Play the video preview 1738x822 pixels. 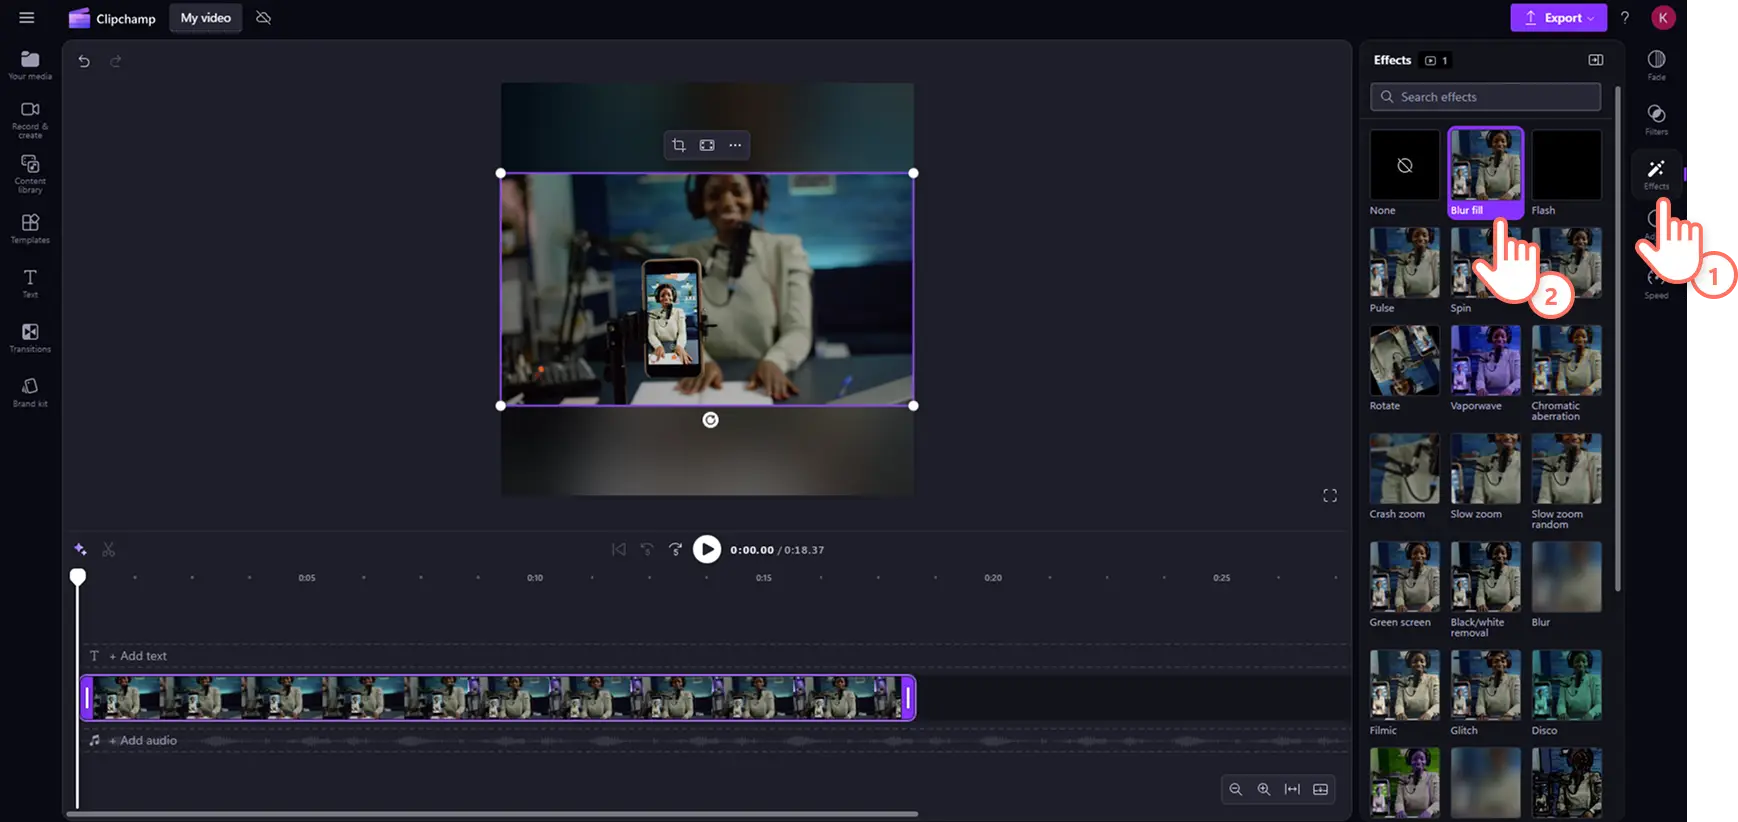707,549
